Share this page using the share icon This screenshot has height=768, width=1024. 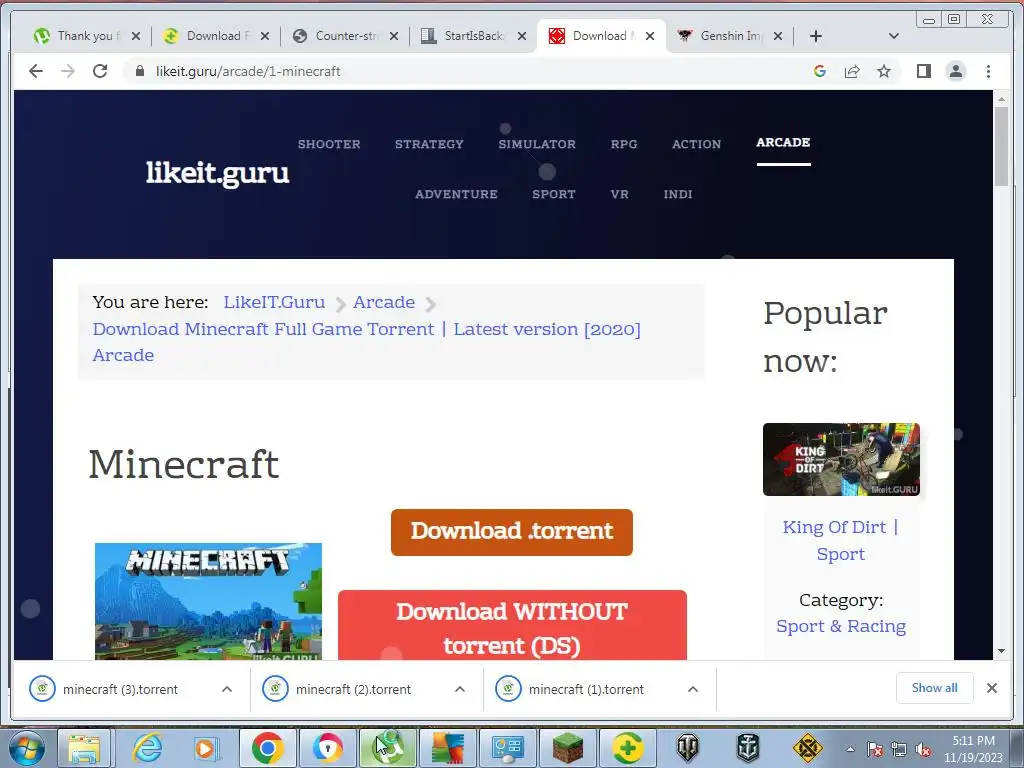click(x=852, y=71)
